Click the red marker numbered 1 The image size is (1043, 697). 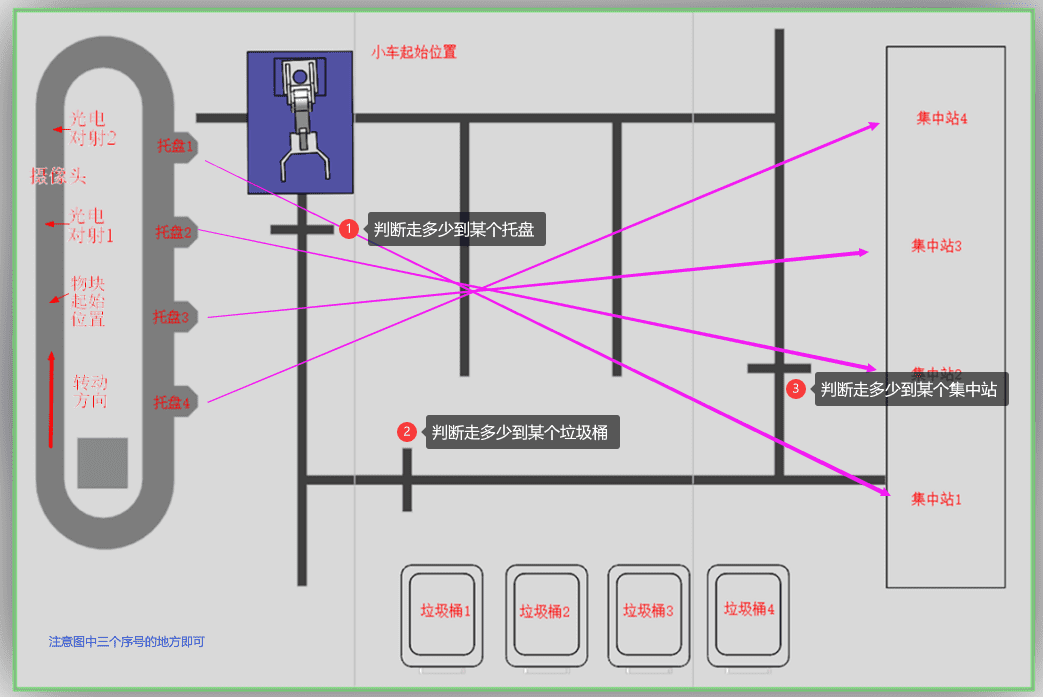point(348,229)
